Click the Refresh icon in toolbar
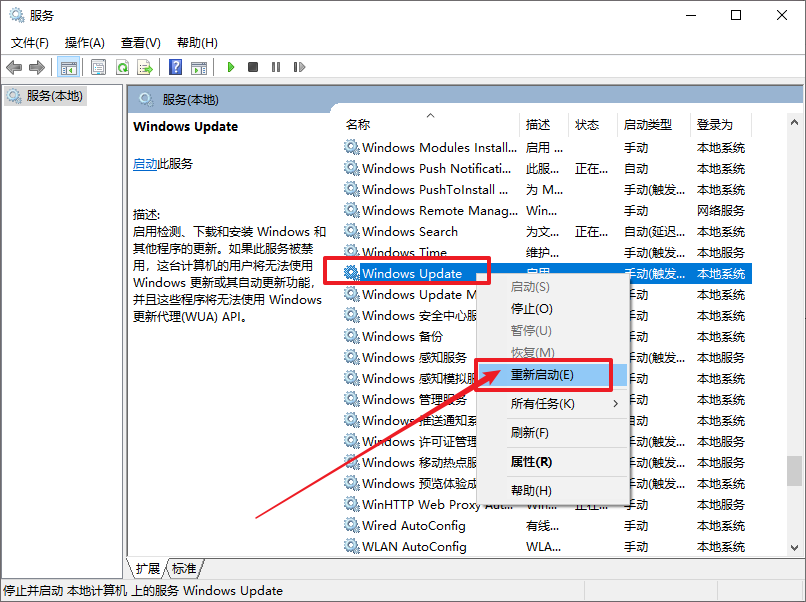Image resolution: width=806 pixels, height=602 pixels. click(x=122, y=67)
